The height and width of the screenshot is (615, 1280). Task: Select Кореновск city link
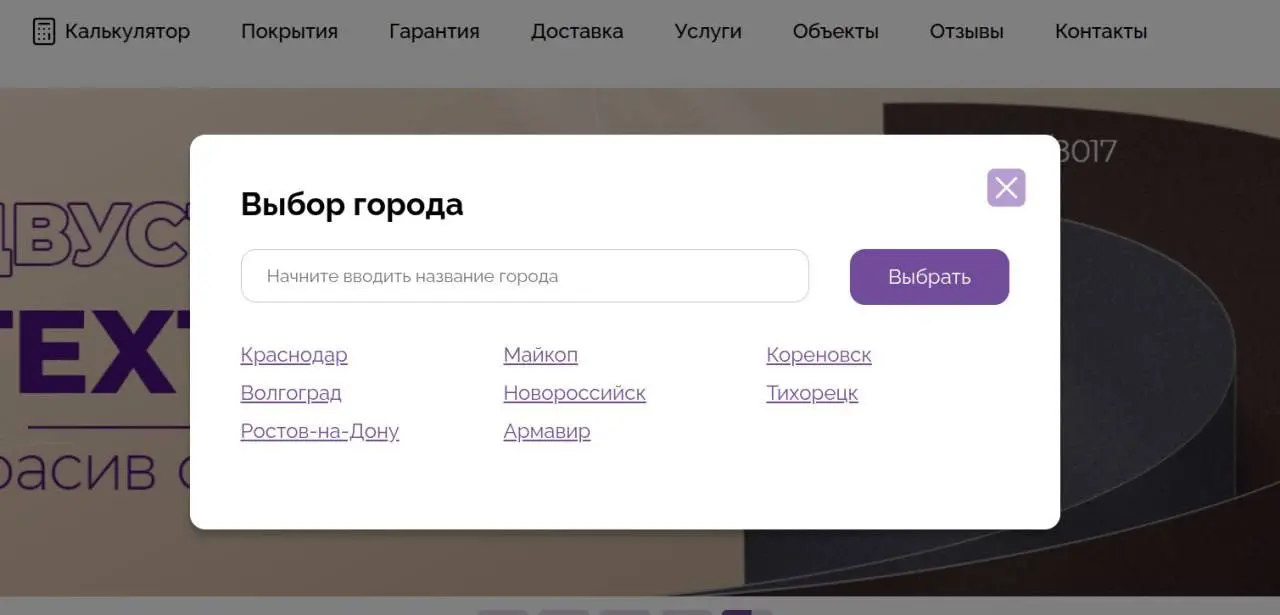tap(819, 355)
